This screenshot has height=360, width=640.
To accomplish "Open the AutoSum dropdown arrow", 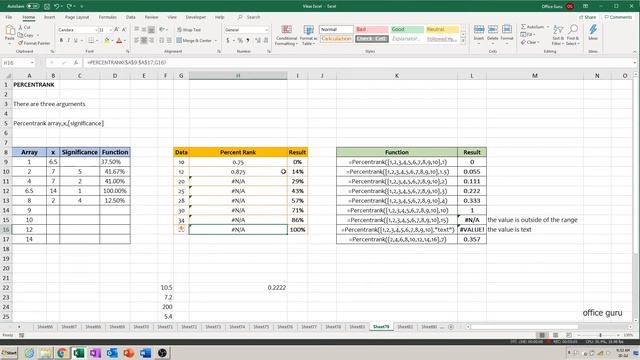I will [x=548, y=27].
